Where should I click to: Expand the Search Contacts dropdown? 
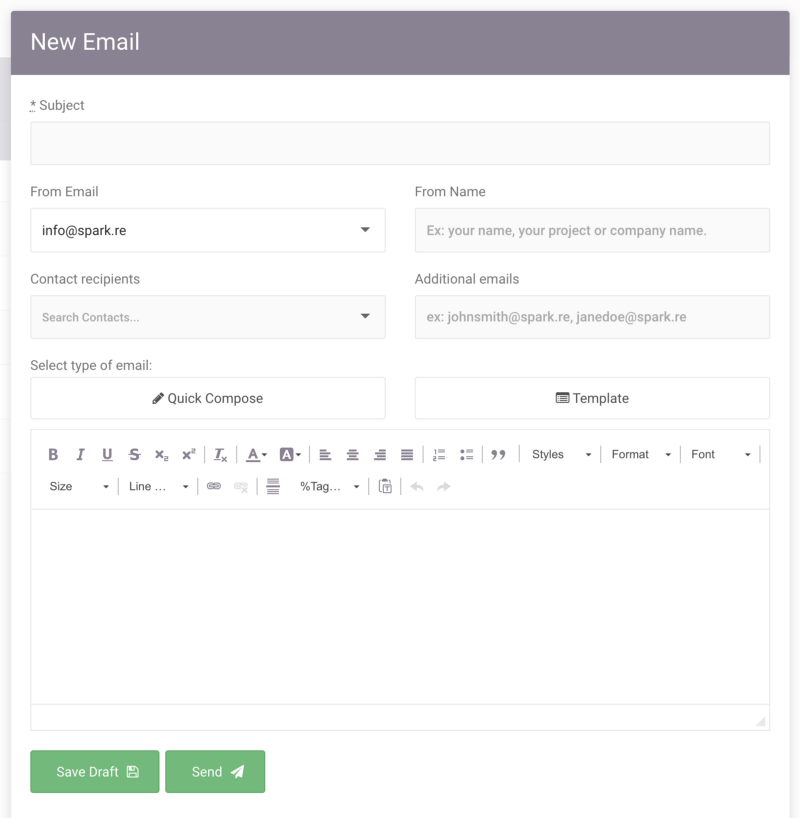[x=208, y=317]
